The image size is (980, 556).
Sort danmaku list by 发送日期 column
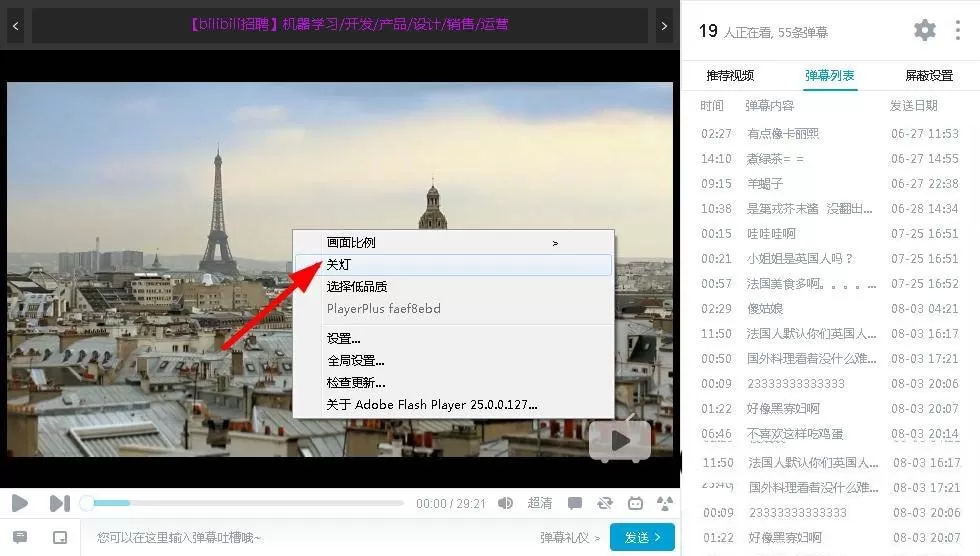tap(914, 106)
